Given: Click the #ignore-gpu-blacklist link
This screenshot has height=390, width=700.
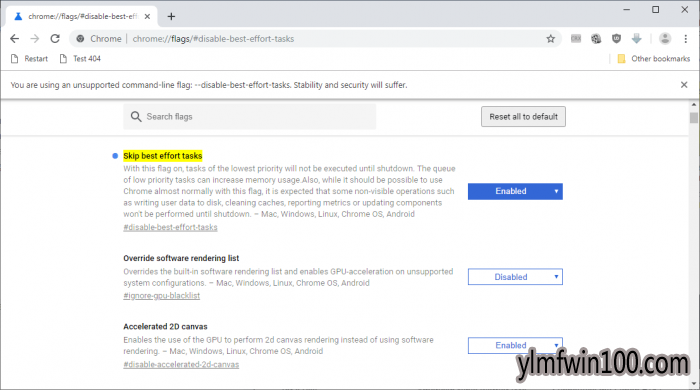Looking at the screenshot, I should (162, 295).
